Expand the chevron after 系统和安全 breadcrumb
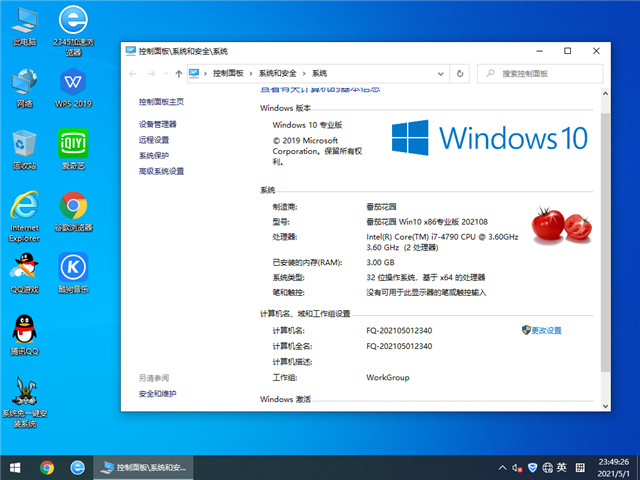This screenshot has height=480, width=640. pyautogui.click(x=304, y=74)
